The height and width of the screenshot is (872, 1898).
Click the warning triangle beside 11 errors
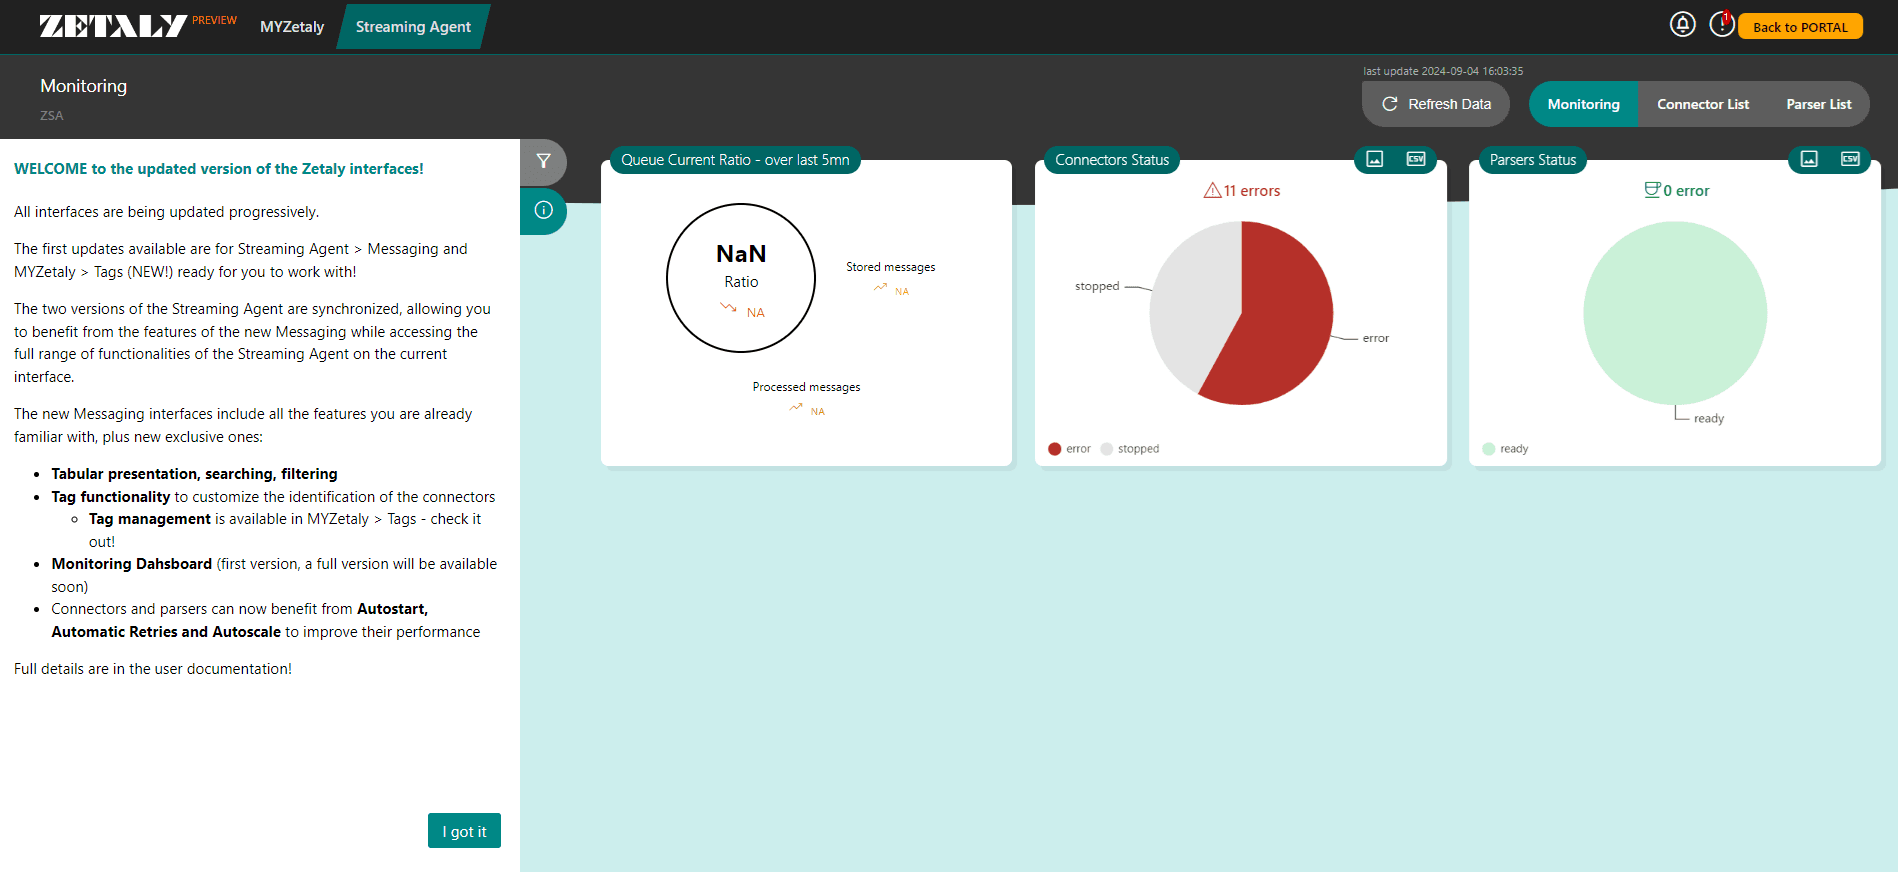pyautogui.click(x=1212, y=190)
